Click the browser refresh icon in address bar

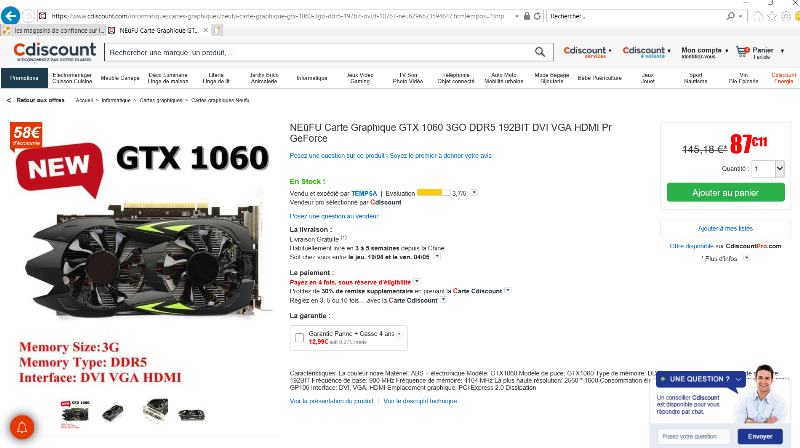point(537,16)
